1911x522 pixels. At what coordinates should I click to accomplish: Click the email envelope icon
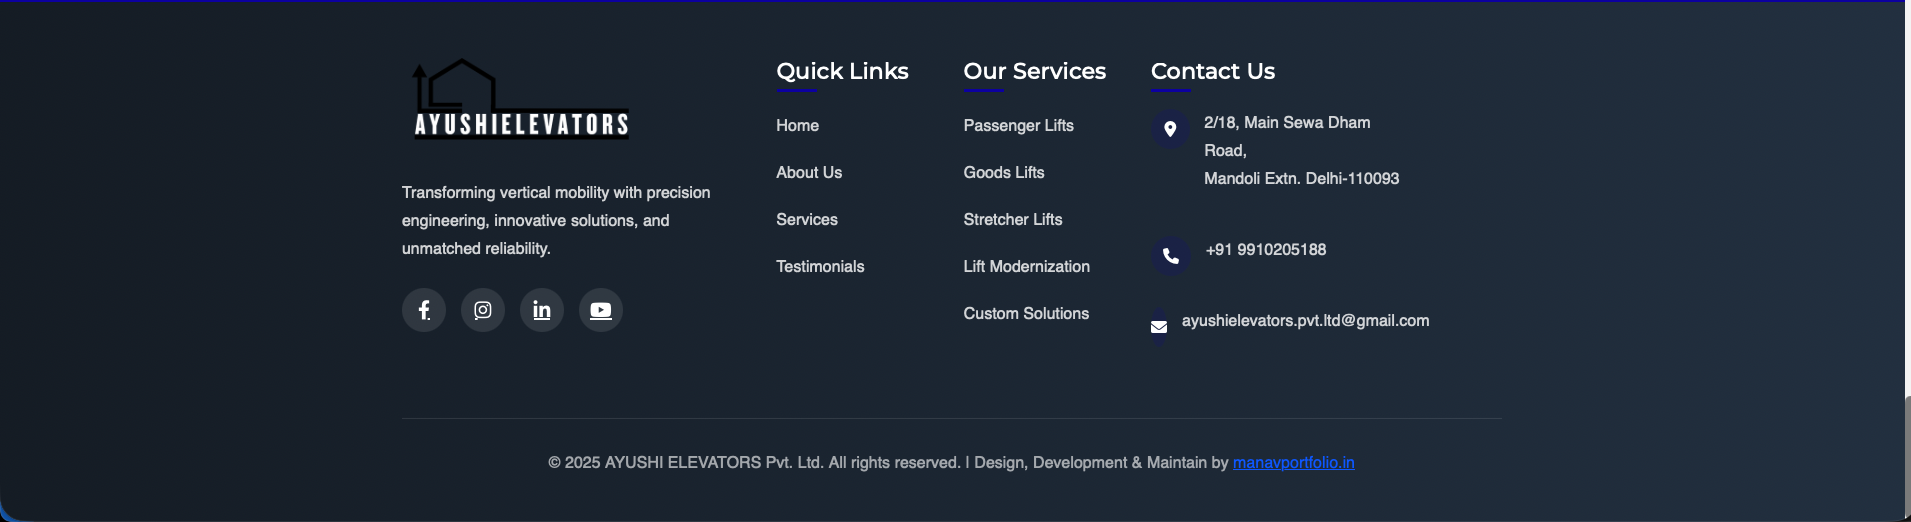coord(1159,327)
